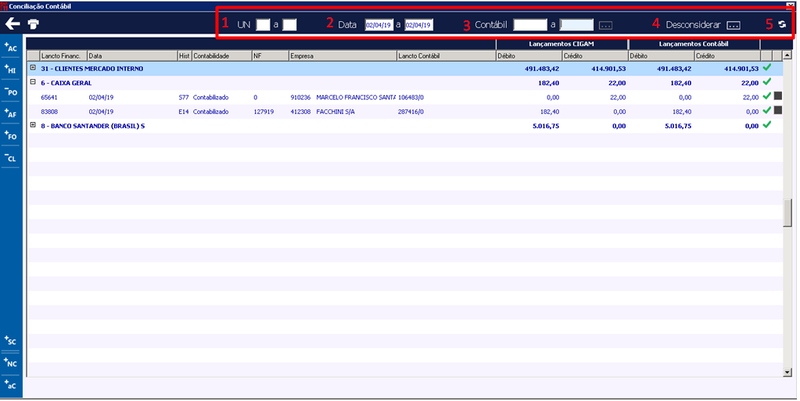Click the +AF sidebar icon
Screen dimensions: 800x401
coord(11,114)
